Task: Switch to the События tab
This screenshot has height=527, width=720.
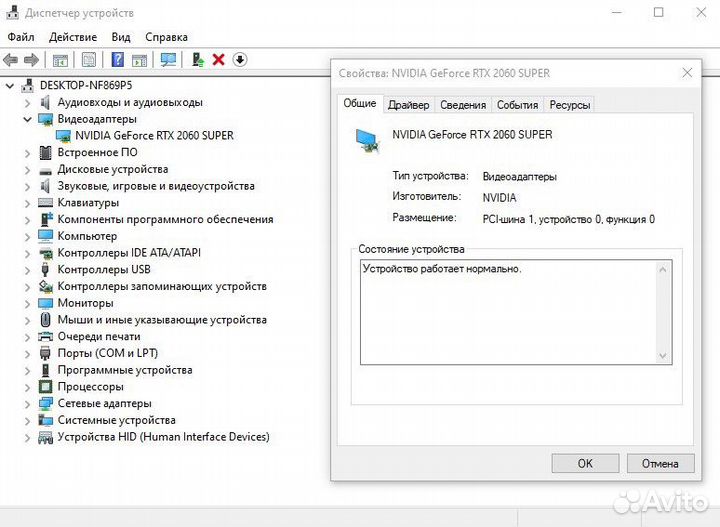Action: tap(518, 105)
